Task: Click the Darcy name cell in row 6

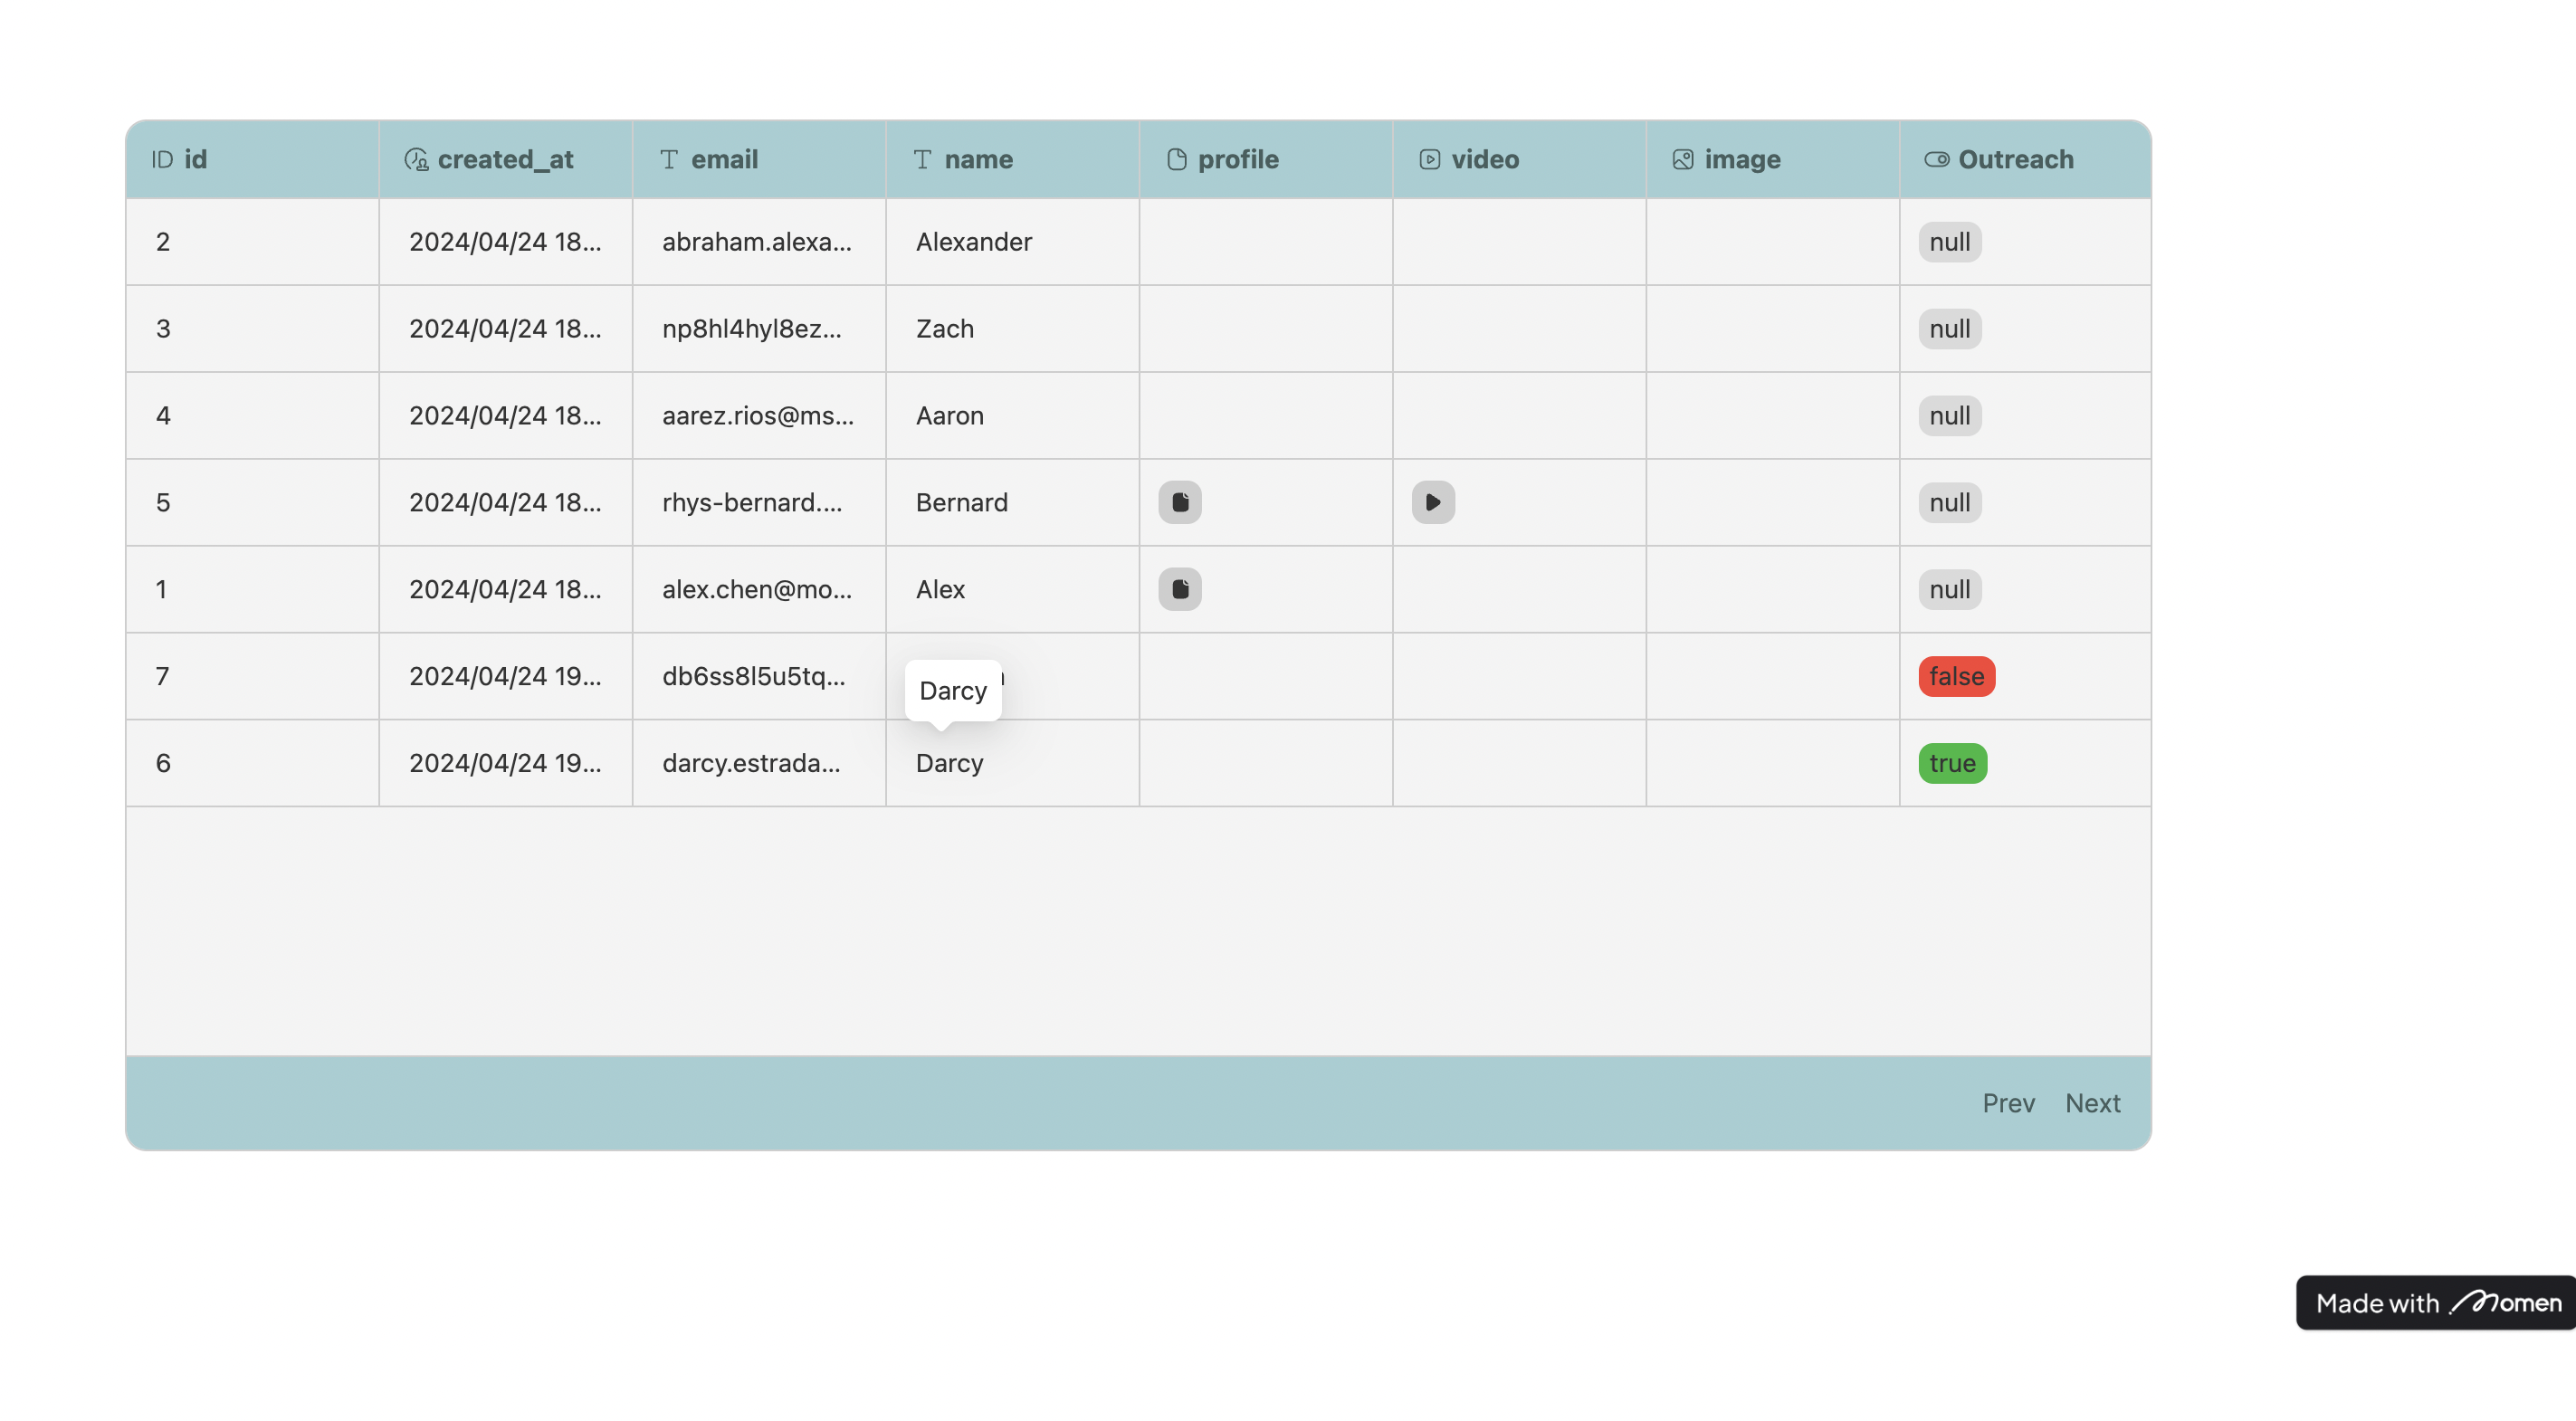Action: pyautogui.click(x=1013, y=763)
